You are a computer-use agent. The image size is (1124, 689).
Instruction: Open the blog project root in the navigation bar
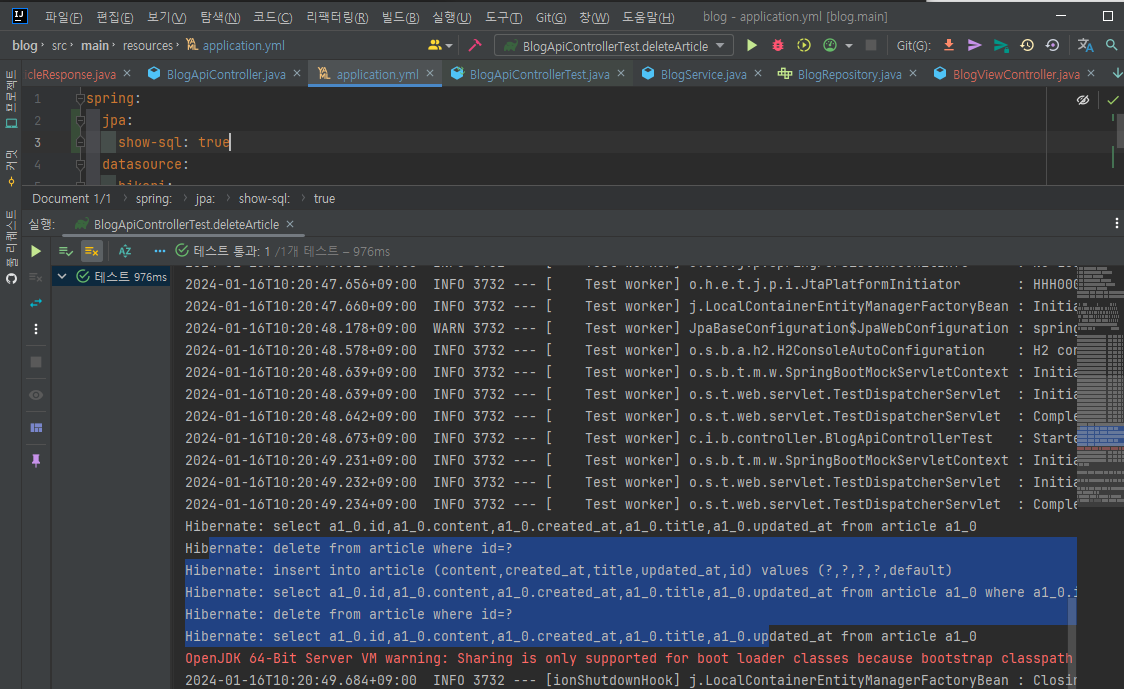(24, 45)
